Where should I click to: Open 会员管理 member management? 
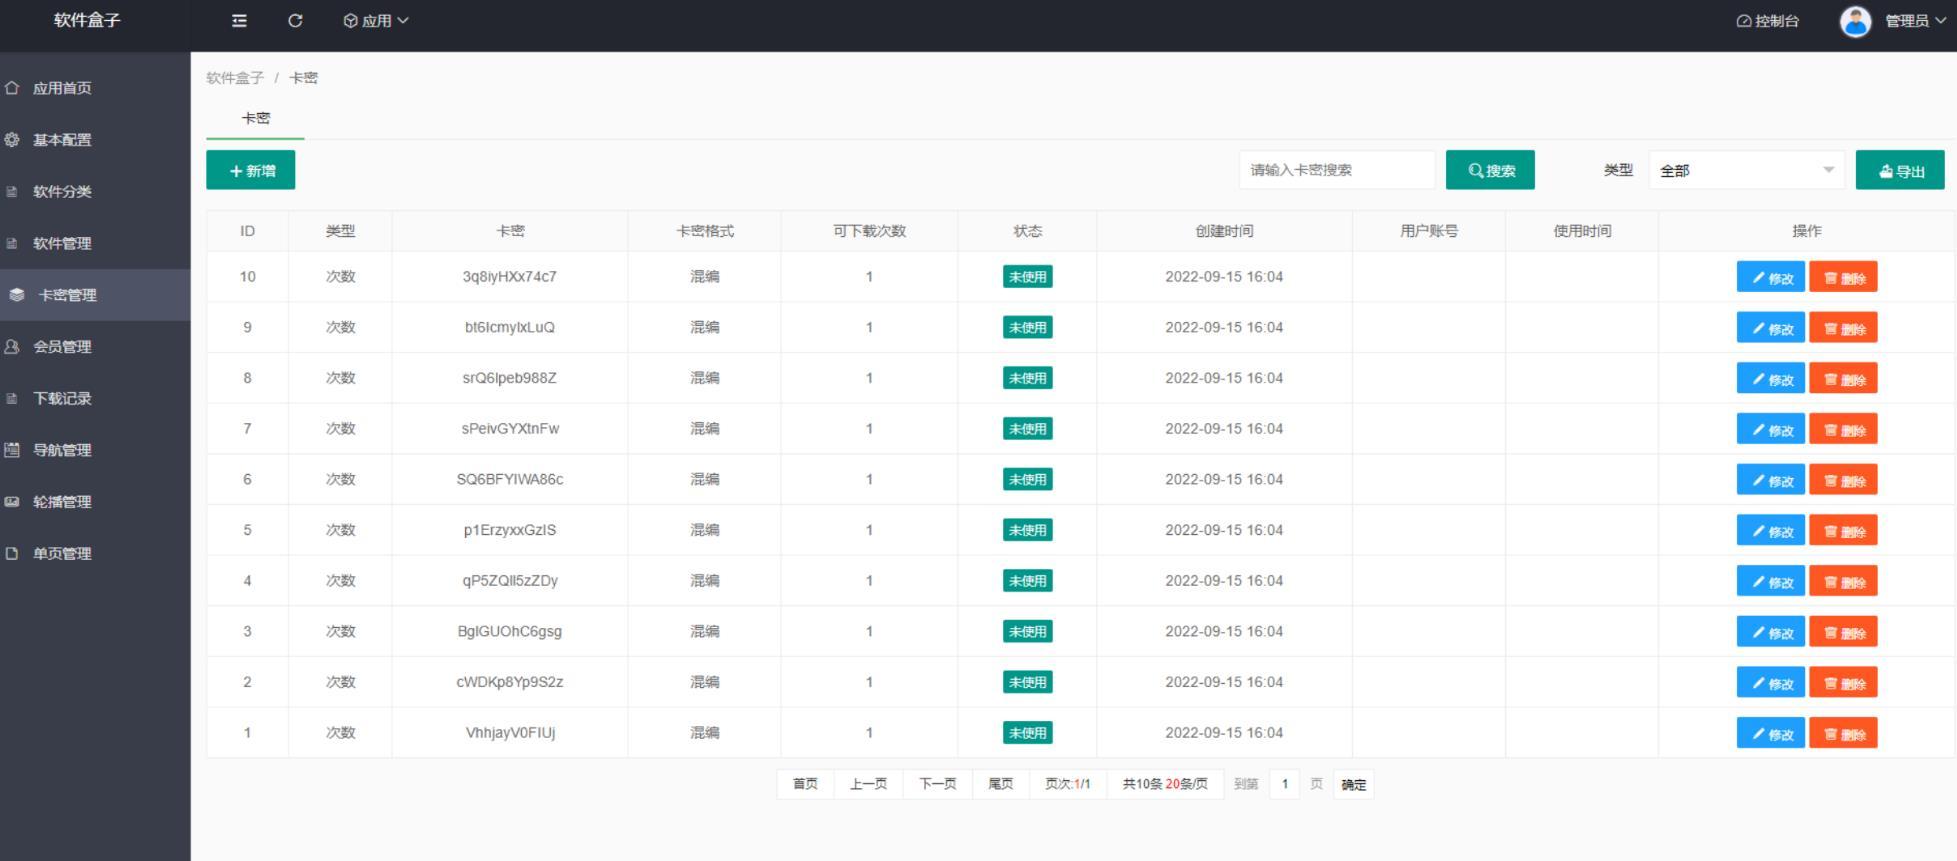tap(62, 347)
